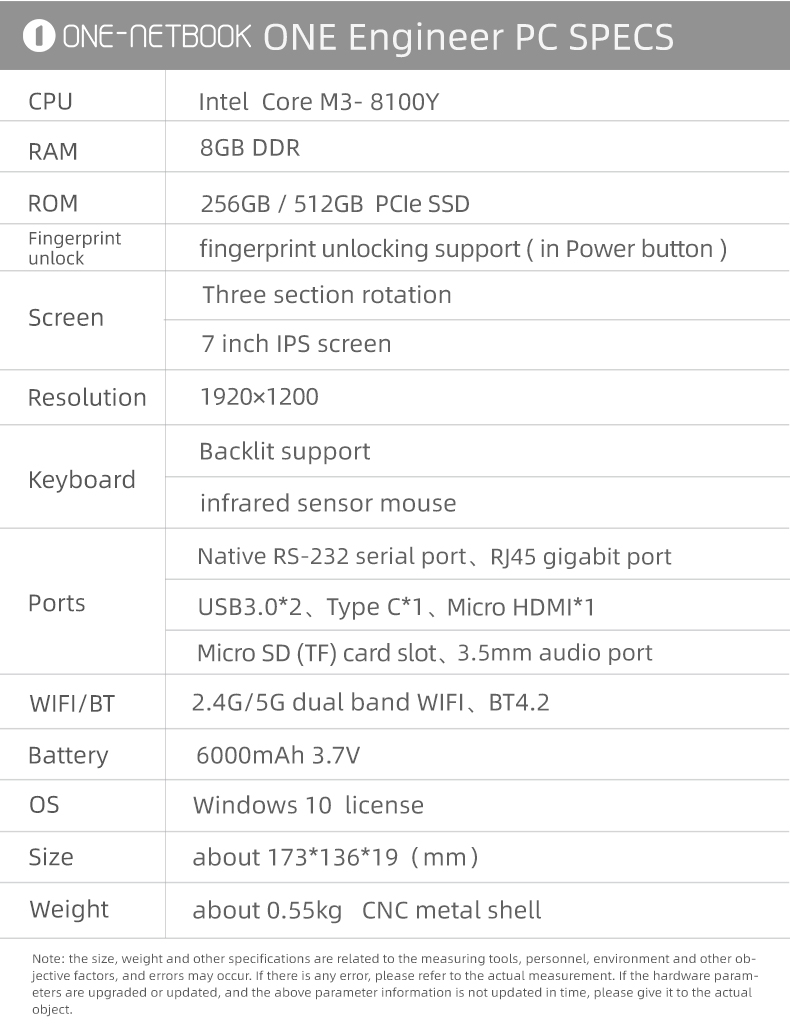Click the 6000mAh 3.7V battery value
Viewport: 790px width, 1027px height.
pos(277,755)
